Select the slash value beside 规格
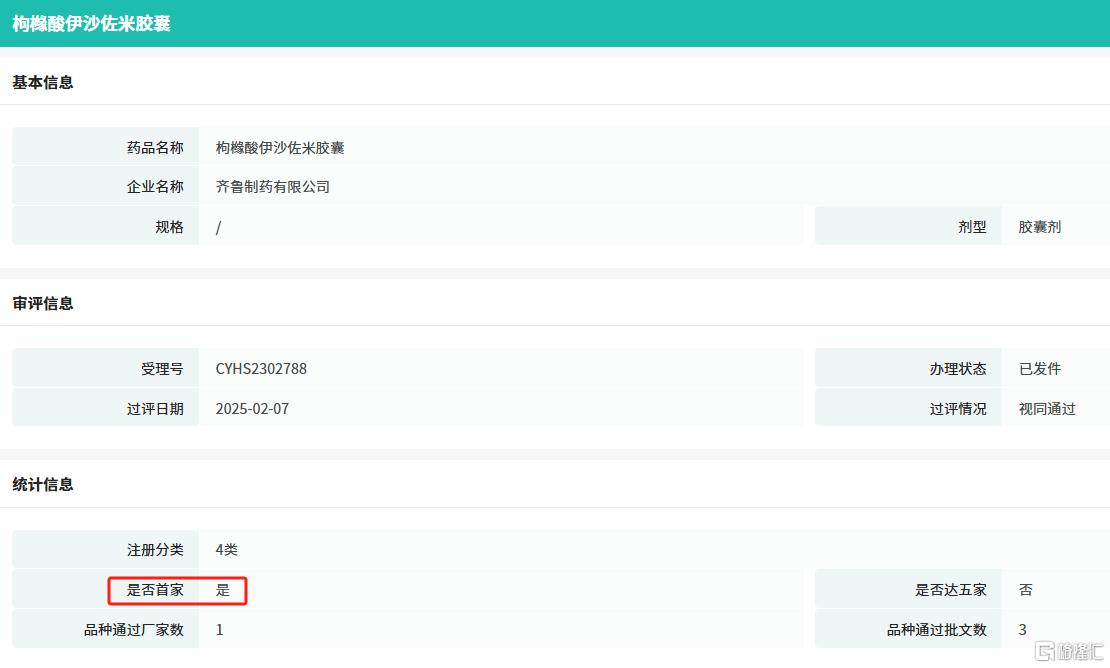 pyautogui.click(x=218, y=227)
